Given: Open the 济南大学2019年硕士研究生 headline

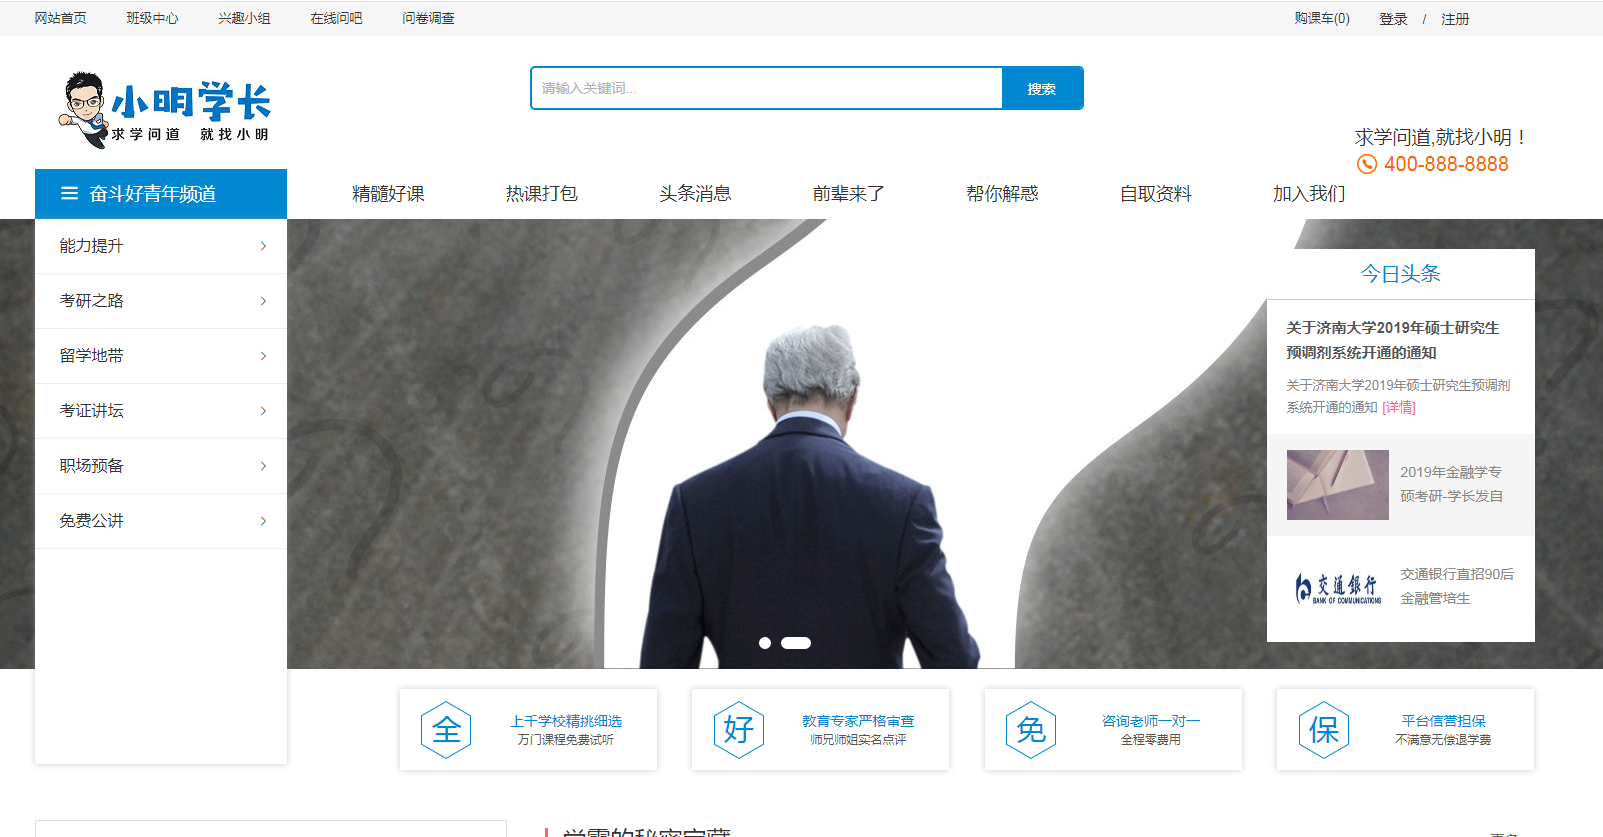Looking at the screenshot, I should [1393, 340].
